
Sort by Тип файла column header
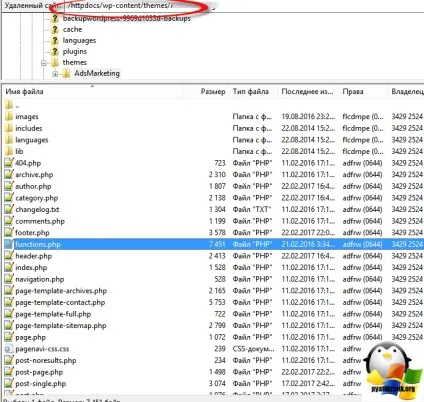tap(253, 91)
